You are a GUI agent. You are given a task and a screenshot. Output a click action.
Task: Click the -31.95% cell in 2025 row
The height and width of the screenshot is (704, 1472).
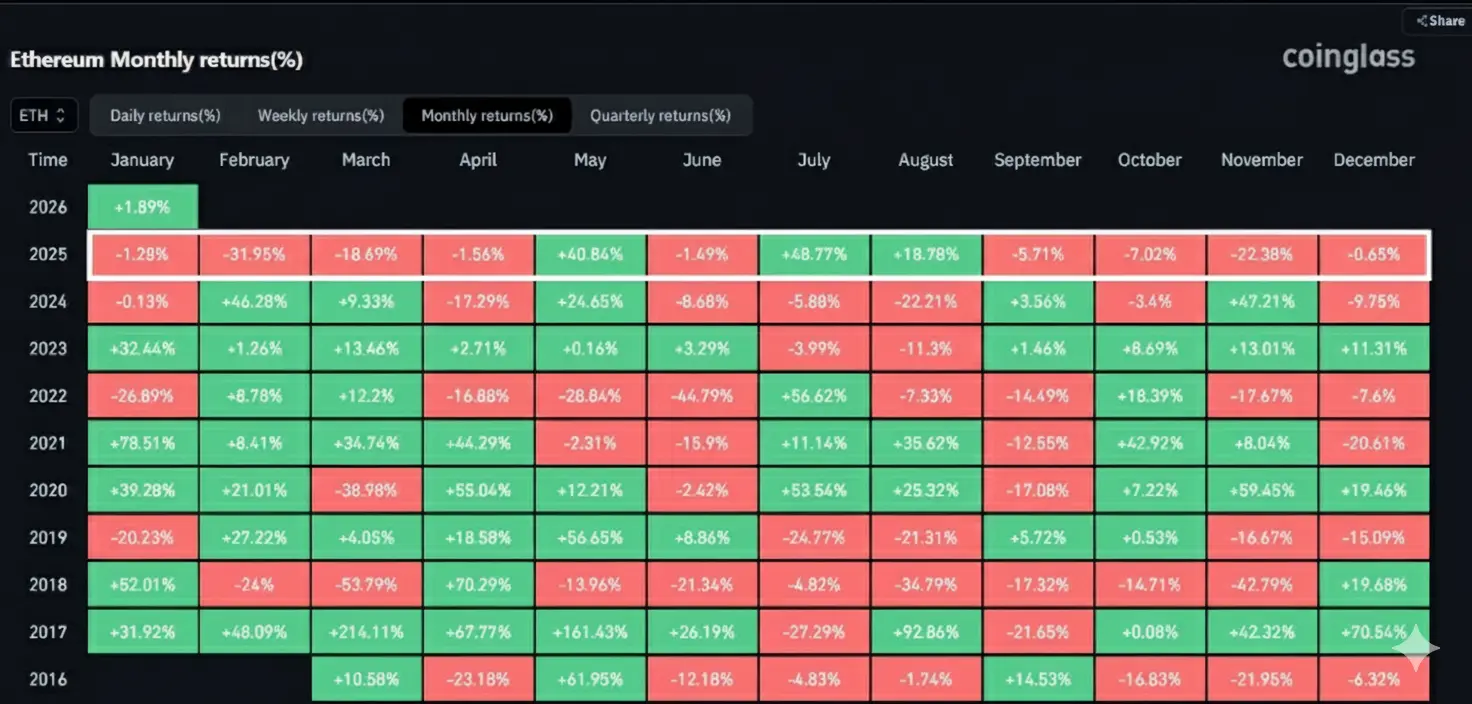pyautogui.click(x=254, y=254)
